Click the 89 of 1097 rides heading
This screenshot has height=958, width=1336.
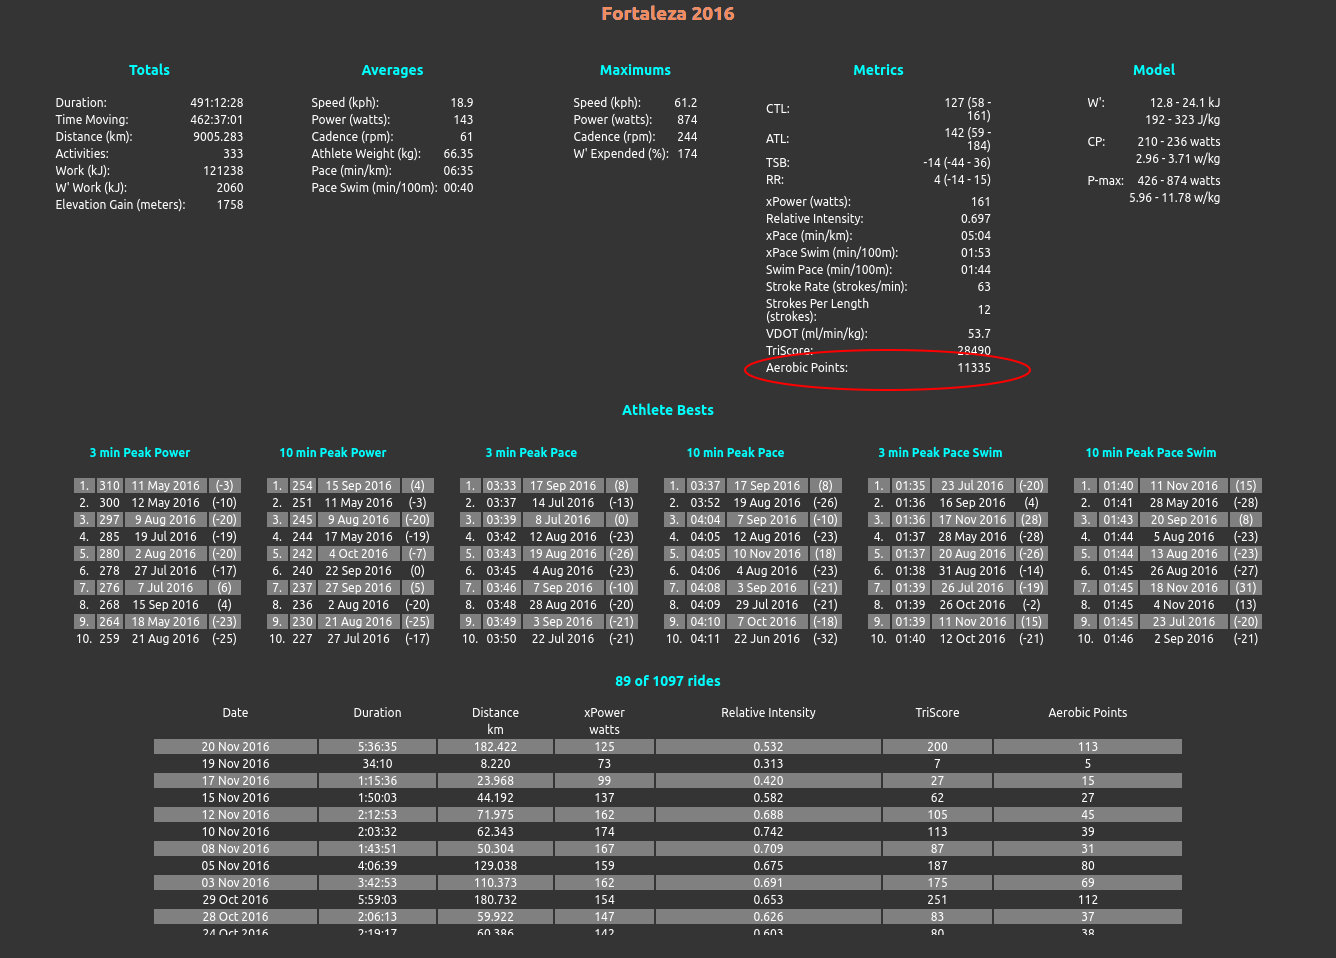668,681
